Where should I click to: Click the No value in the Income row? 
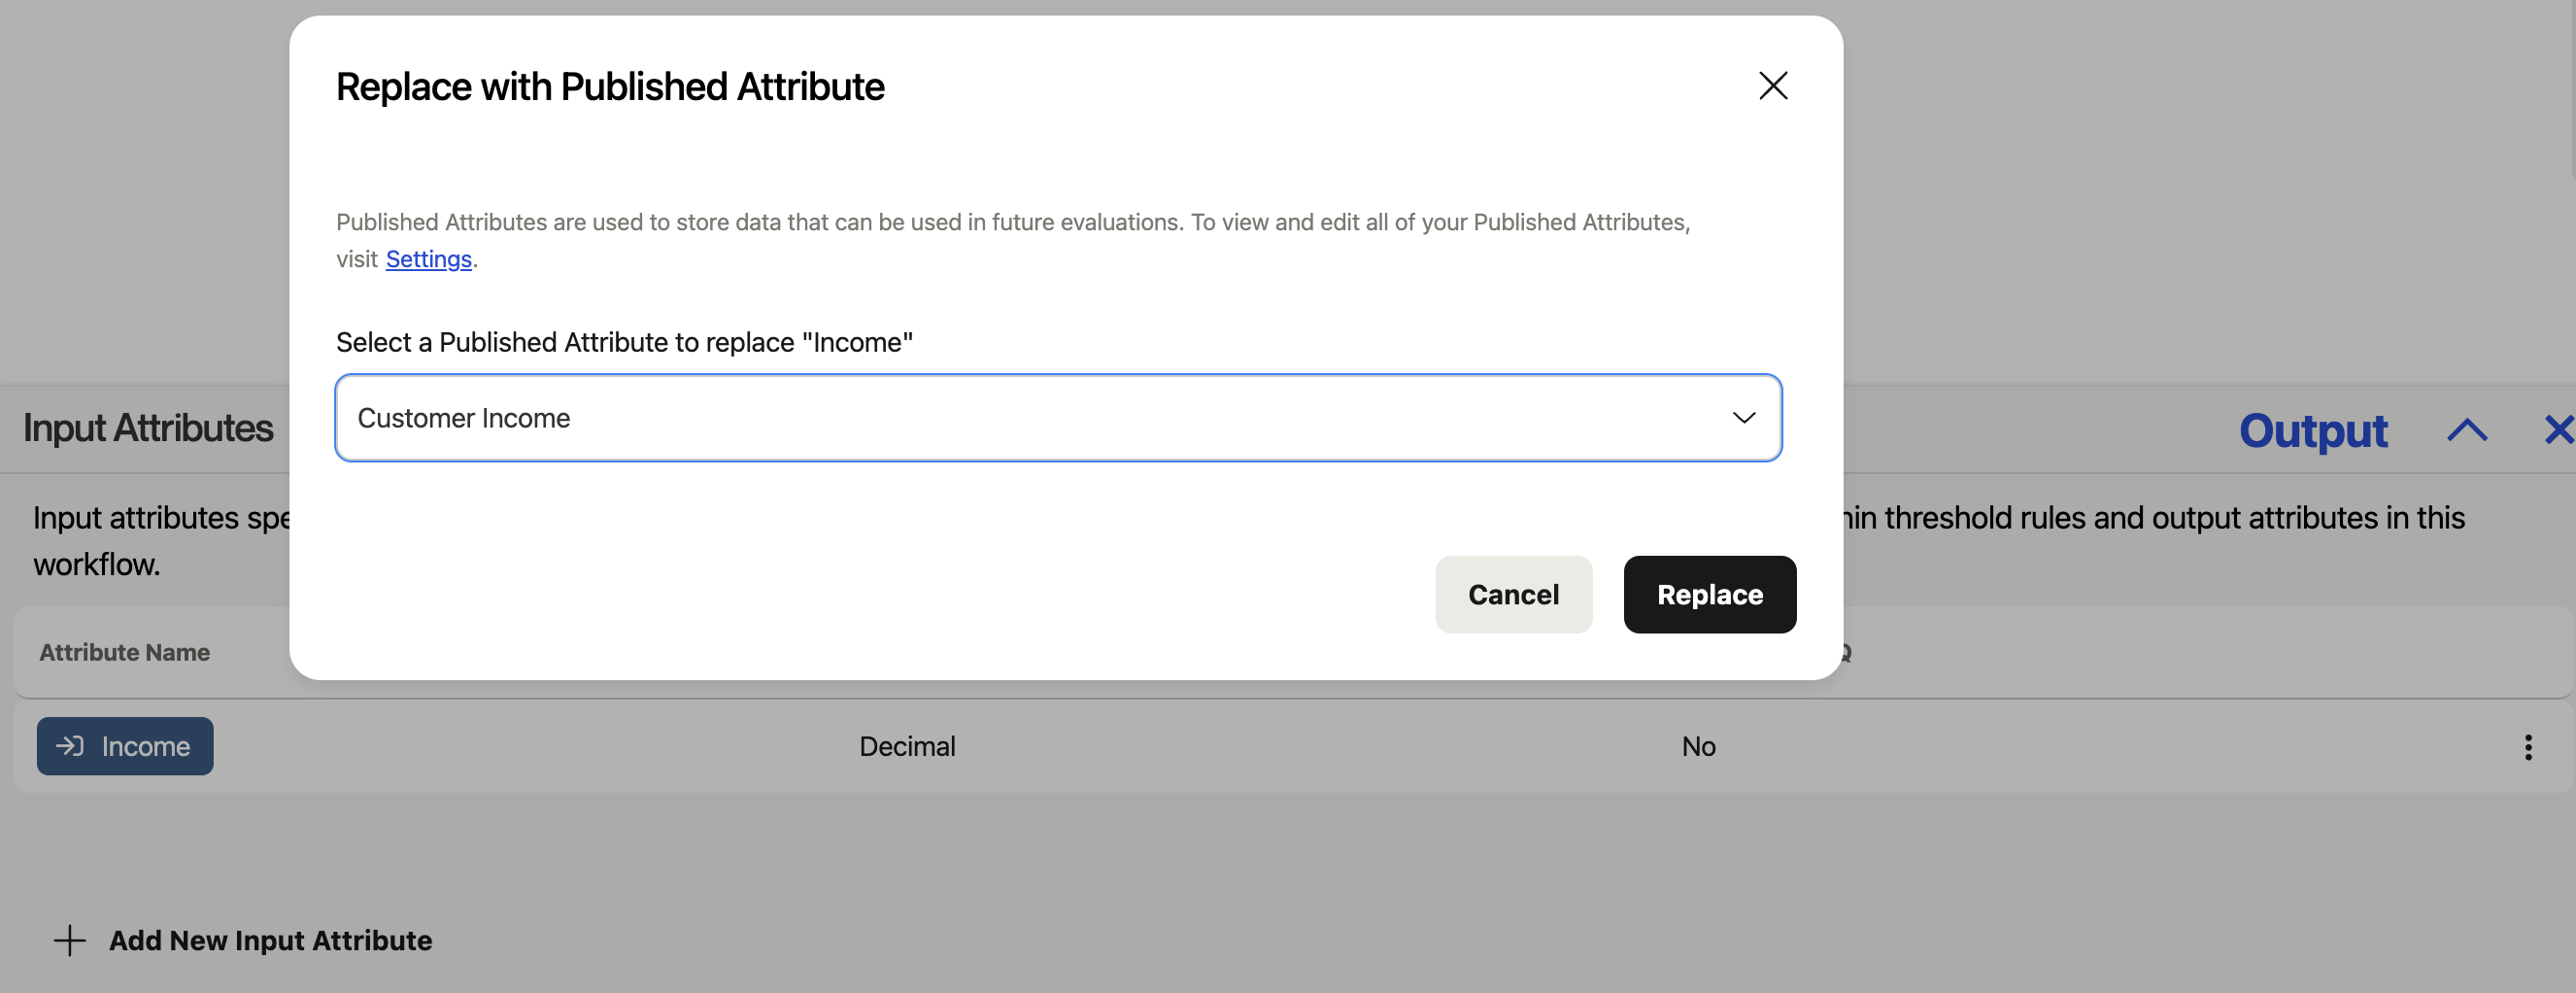point(1698,746)
